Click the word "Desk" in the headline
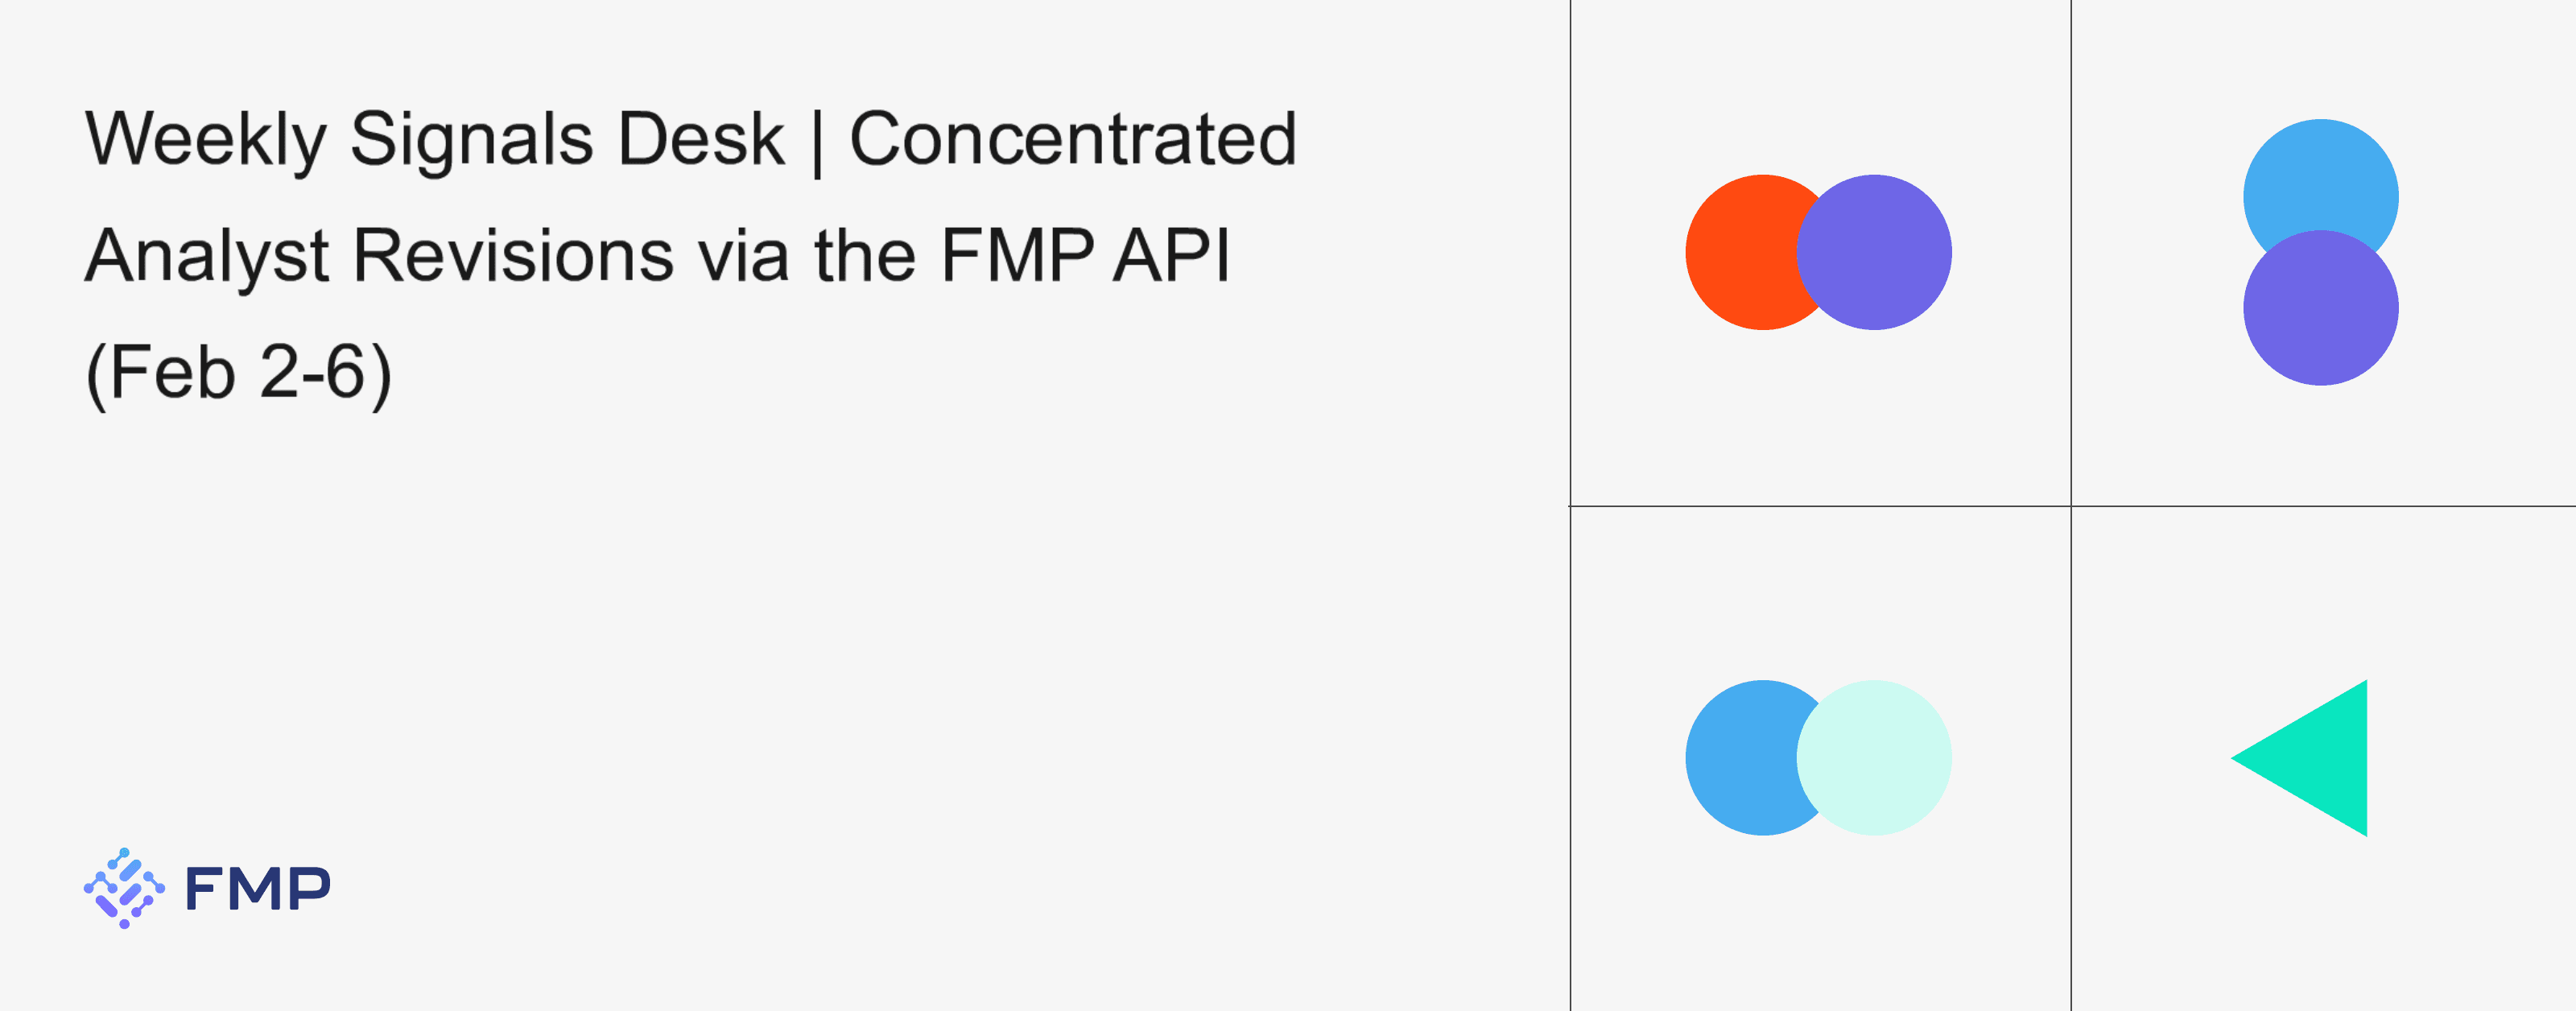Image resolution: width=2576 pixels, height=1011 pixels. click(x=700, y=140)
